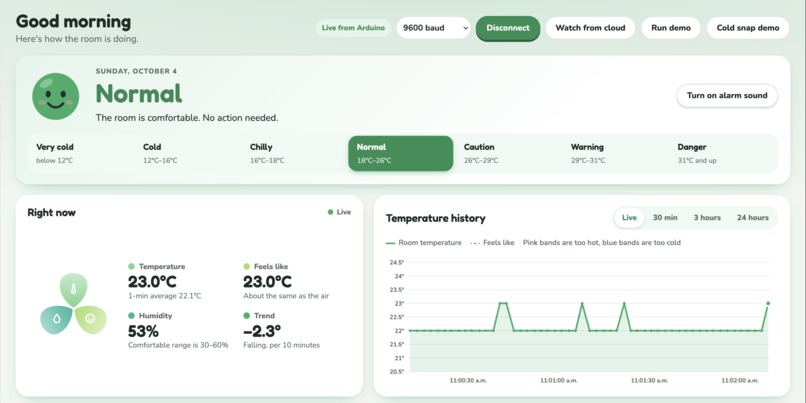Screen dimensions: 806x403
Task: Select the Very cold range card
Action: [x=80, y=153]
